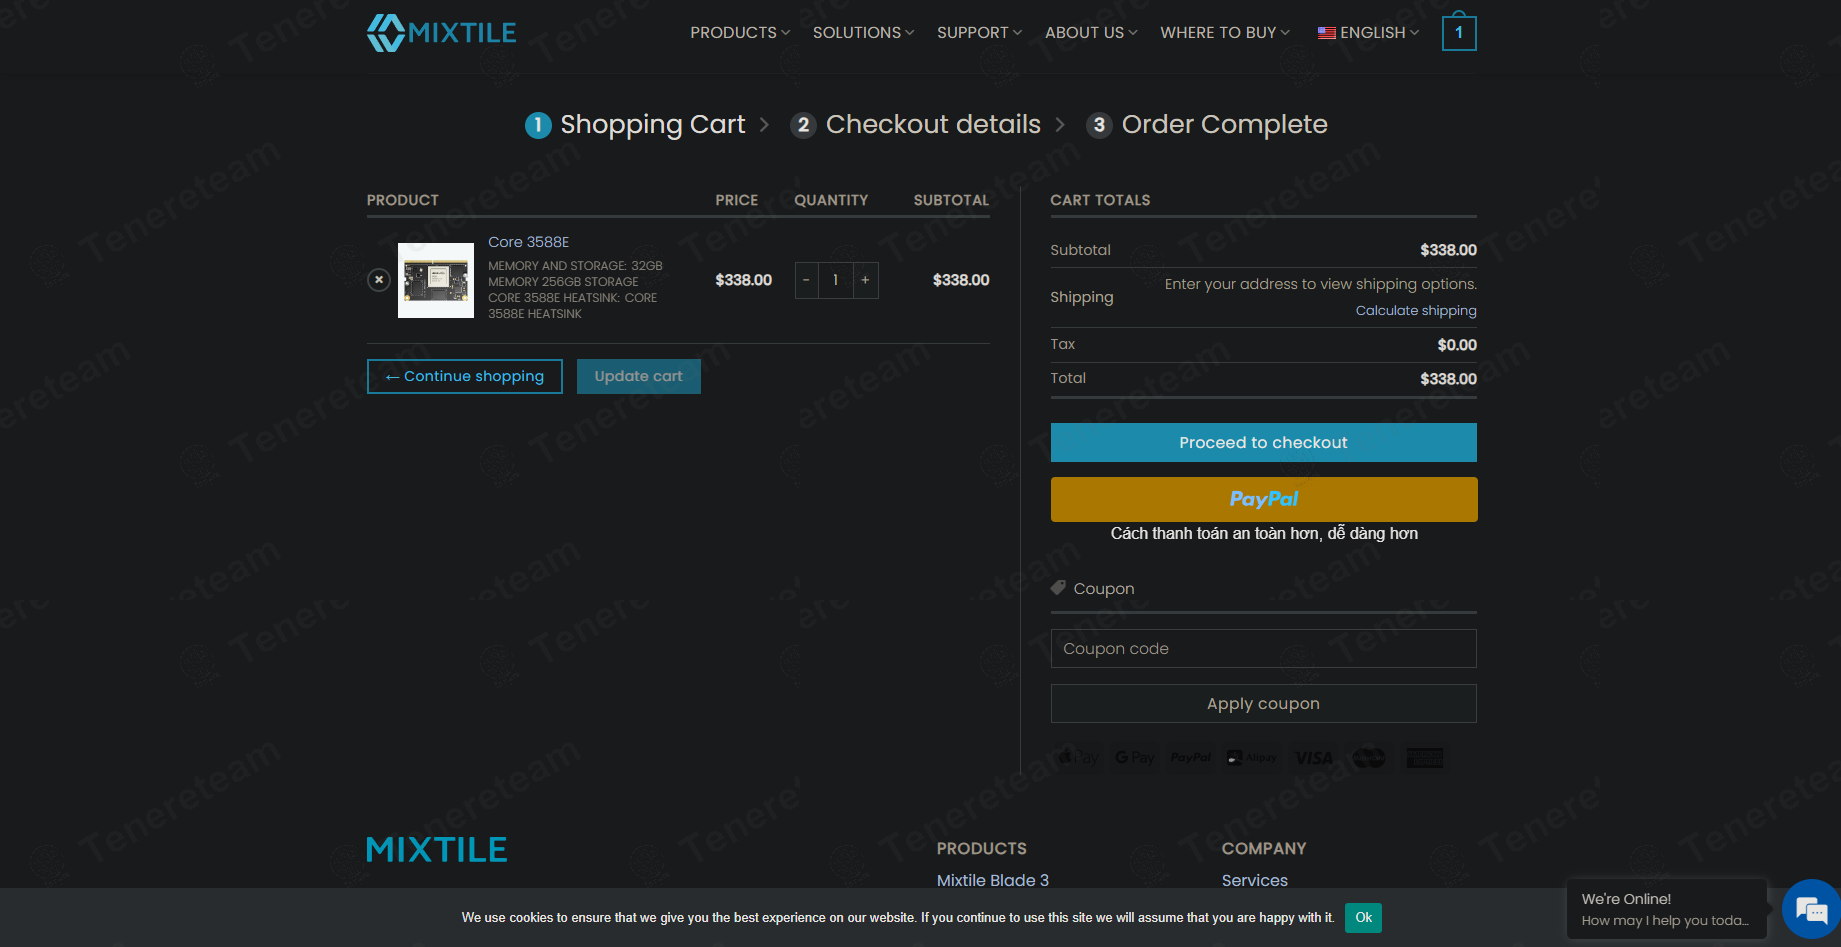Click the Mixtile logo in header

[441, 33]
